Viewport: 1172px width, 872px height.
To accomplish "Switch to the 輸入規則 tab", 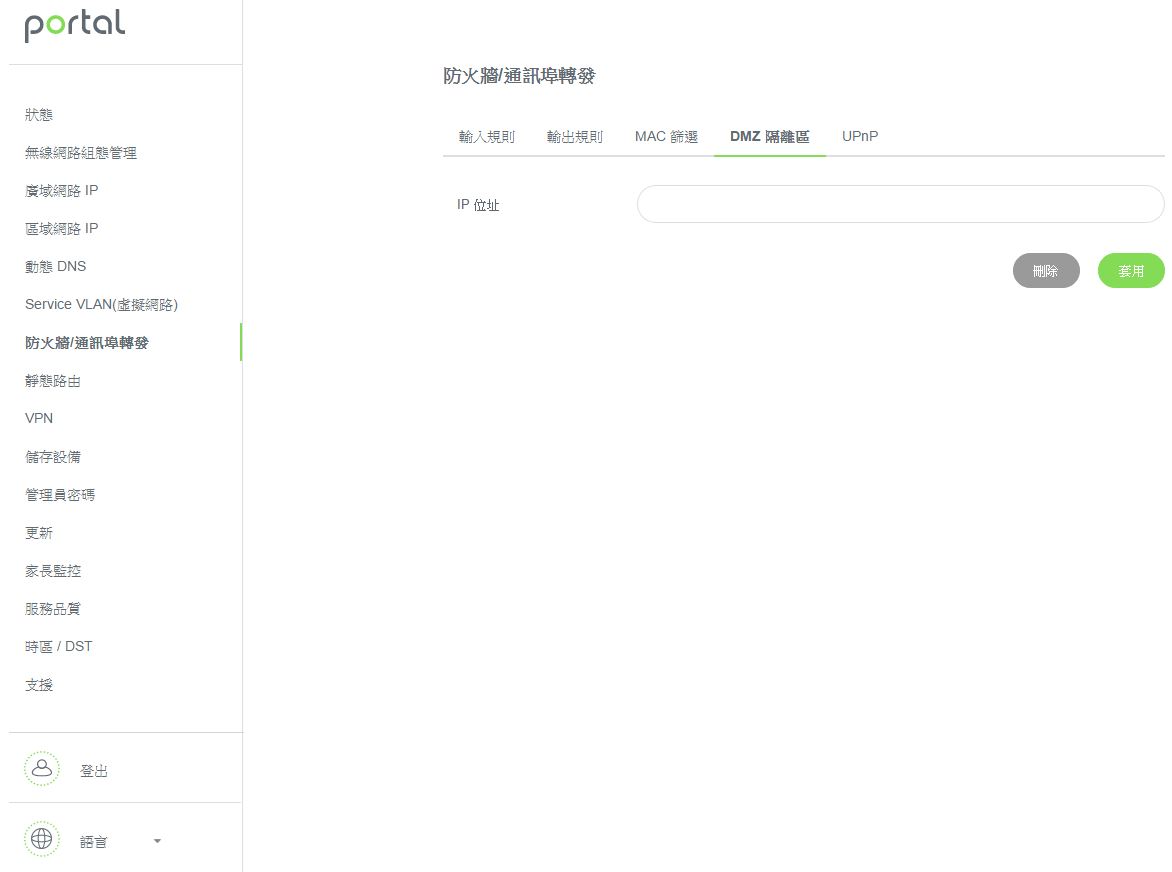I will click(487, 137).
